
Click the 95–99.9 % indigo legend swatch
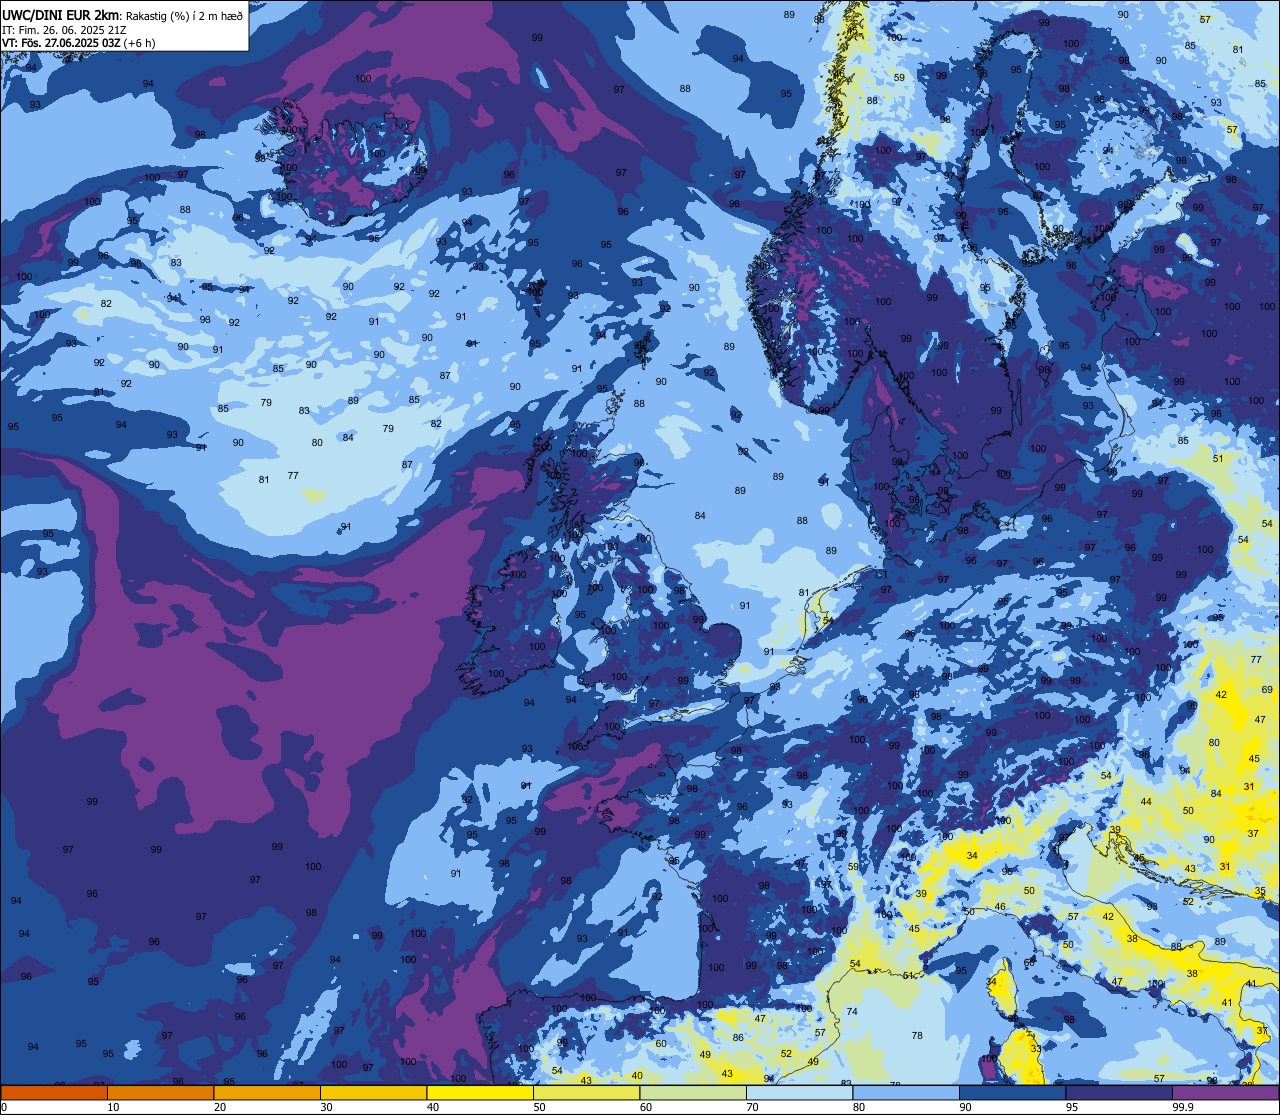[1119, 1093]
